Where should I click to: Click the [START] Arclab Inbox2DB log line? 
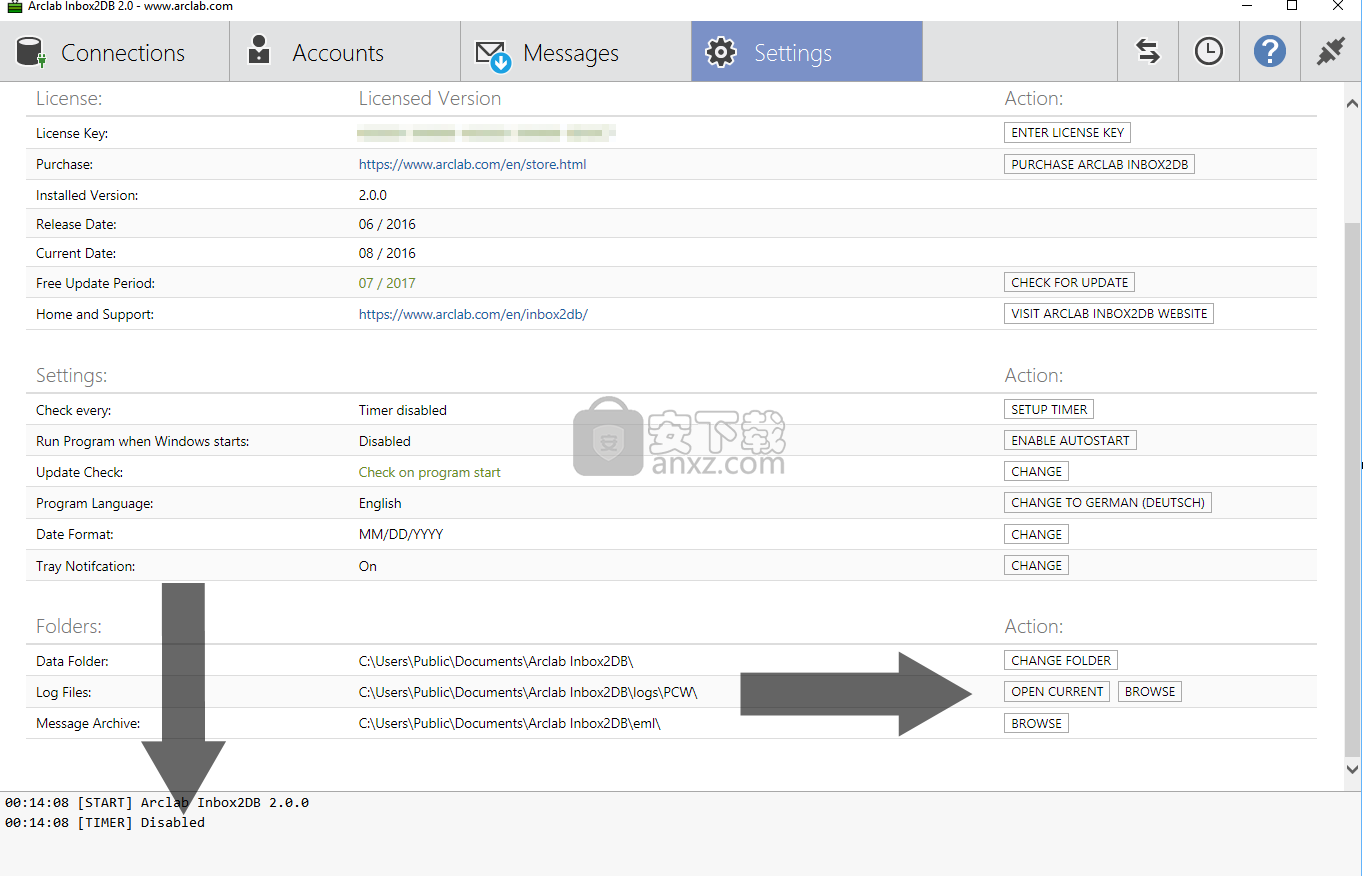coord(157,802)
